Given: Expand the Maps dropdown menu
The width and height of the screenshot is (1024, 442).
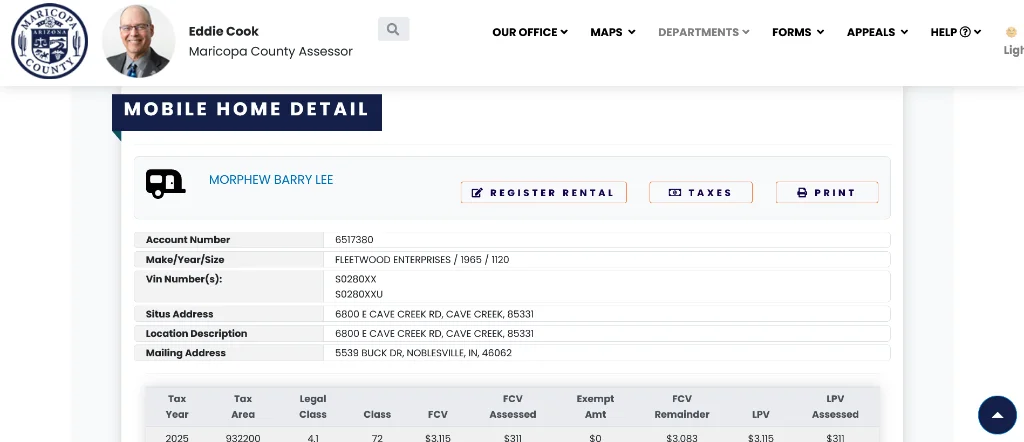Looking at the screenshot, I should point(612,32).
